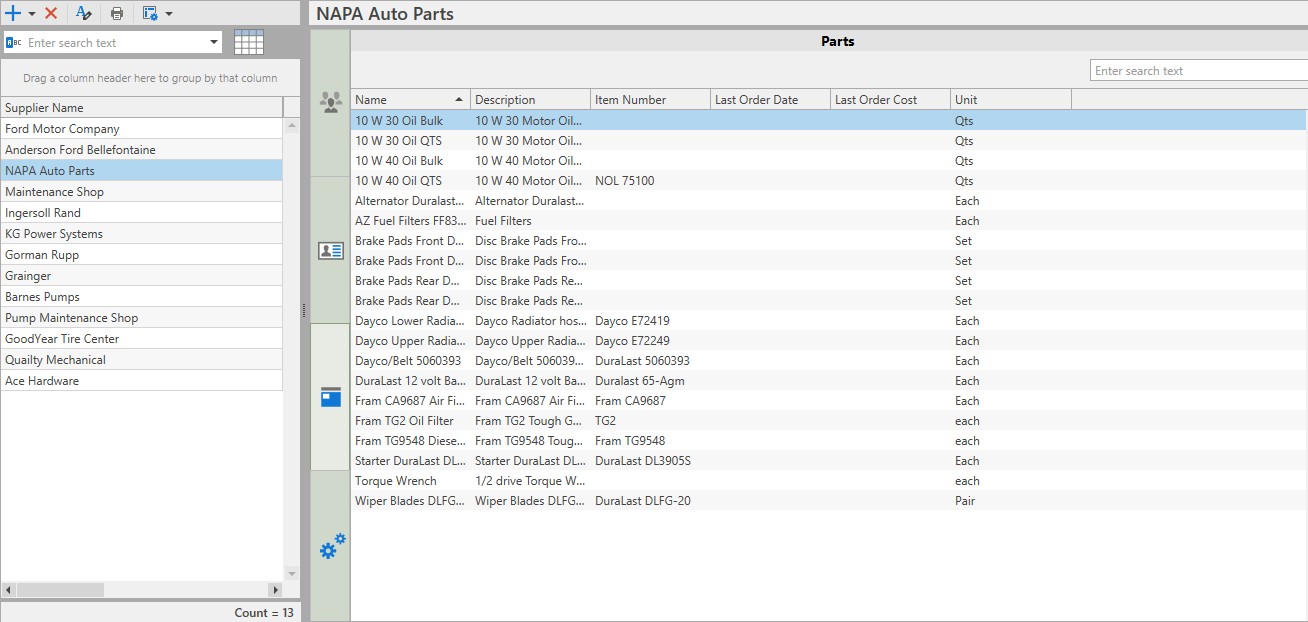Click item number NOL 75100
The width and height of the screenshot is (1308, 622).
point(625,181)
